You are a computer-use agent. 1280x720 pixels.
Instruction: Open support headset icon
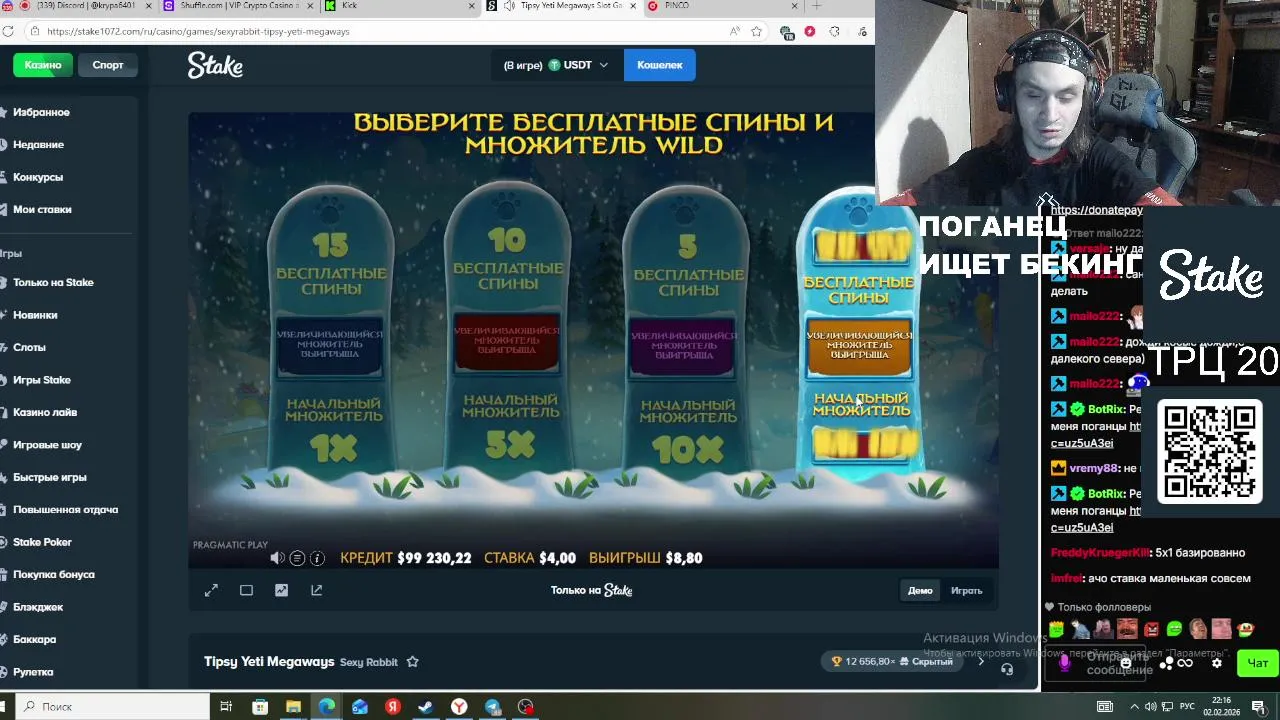pyautogui.click(x=1007, y=669)
